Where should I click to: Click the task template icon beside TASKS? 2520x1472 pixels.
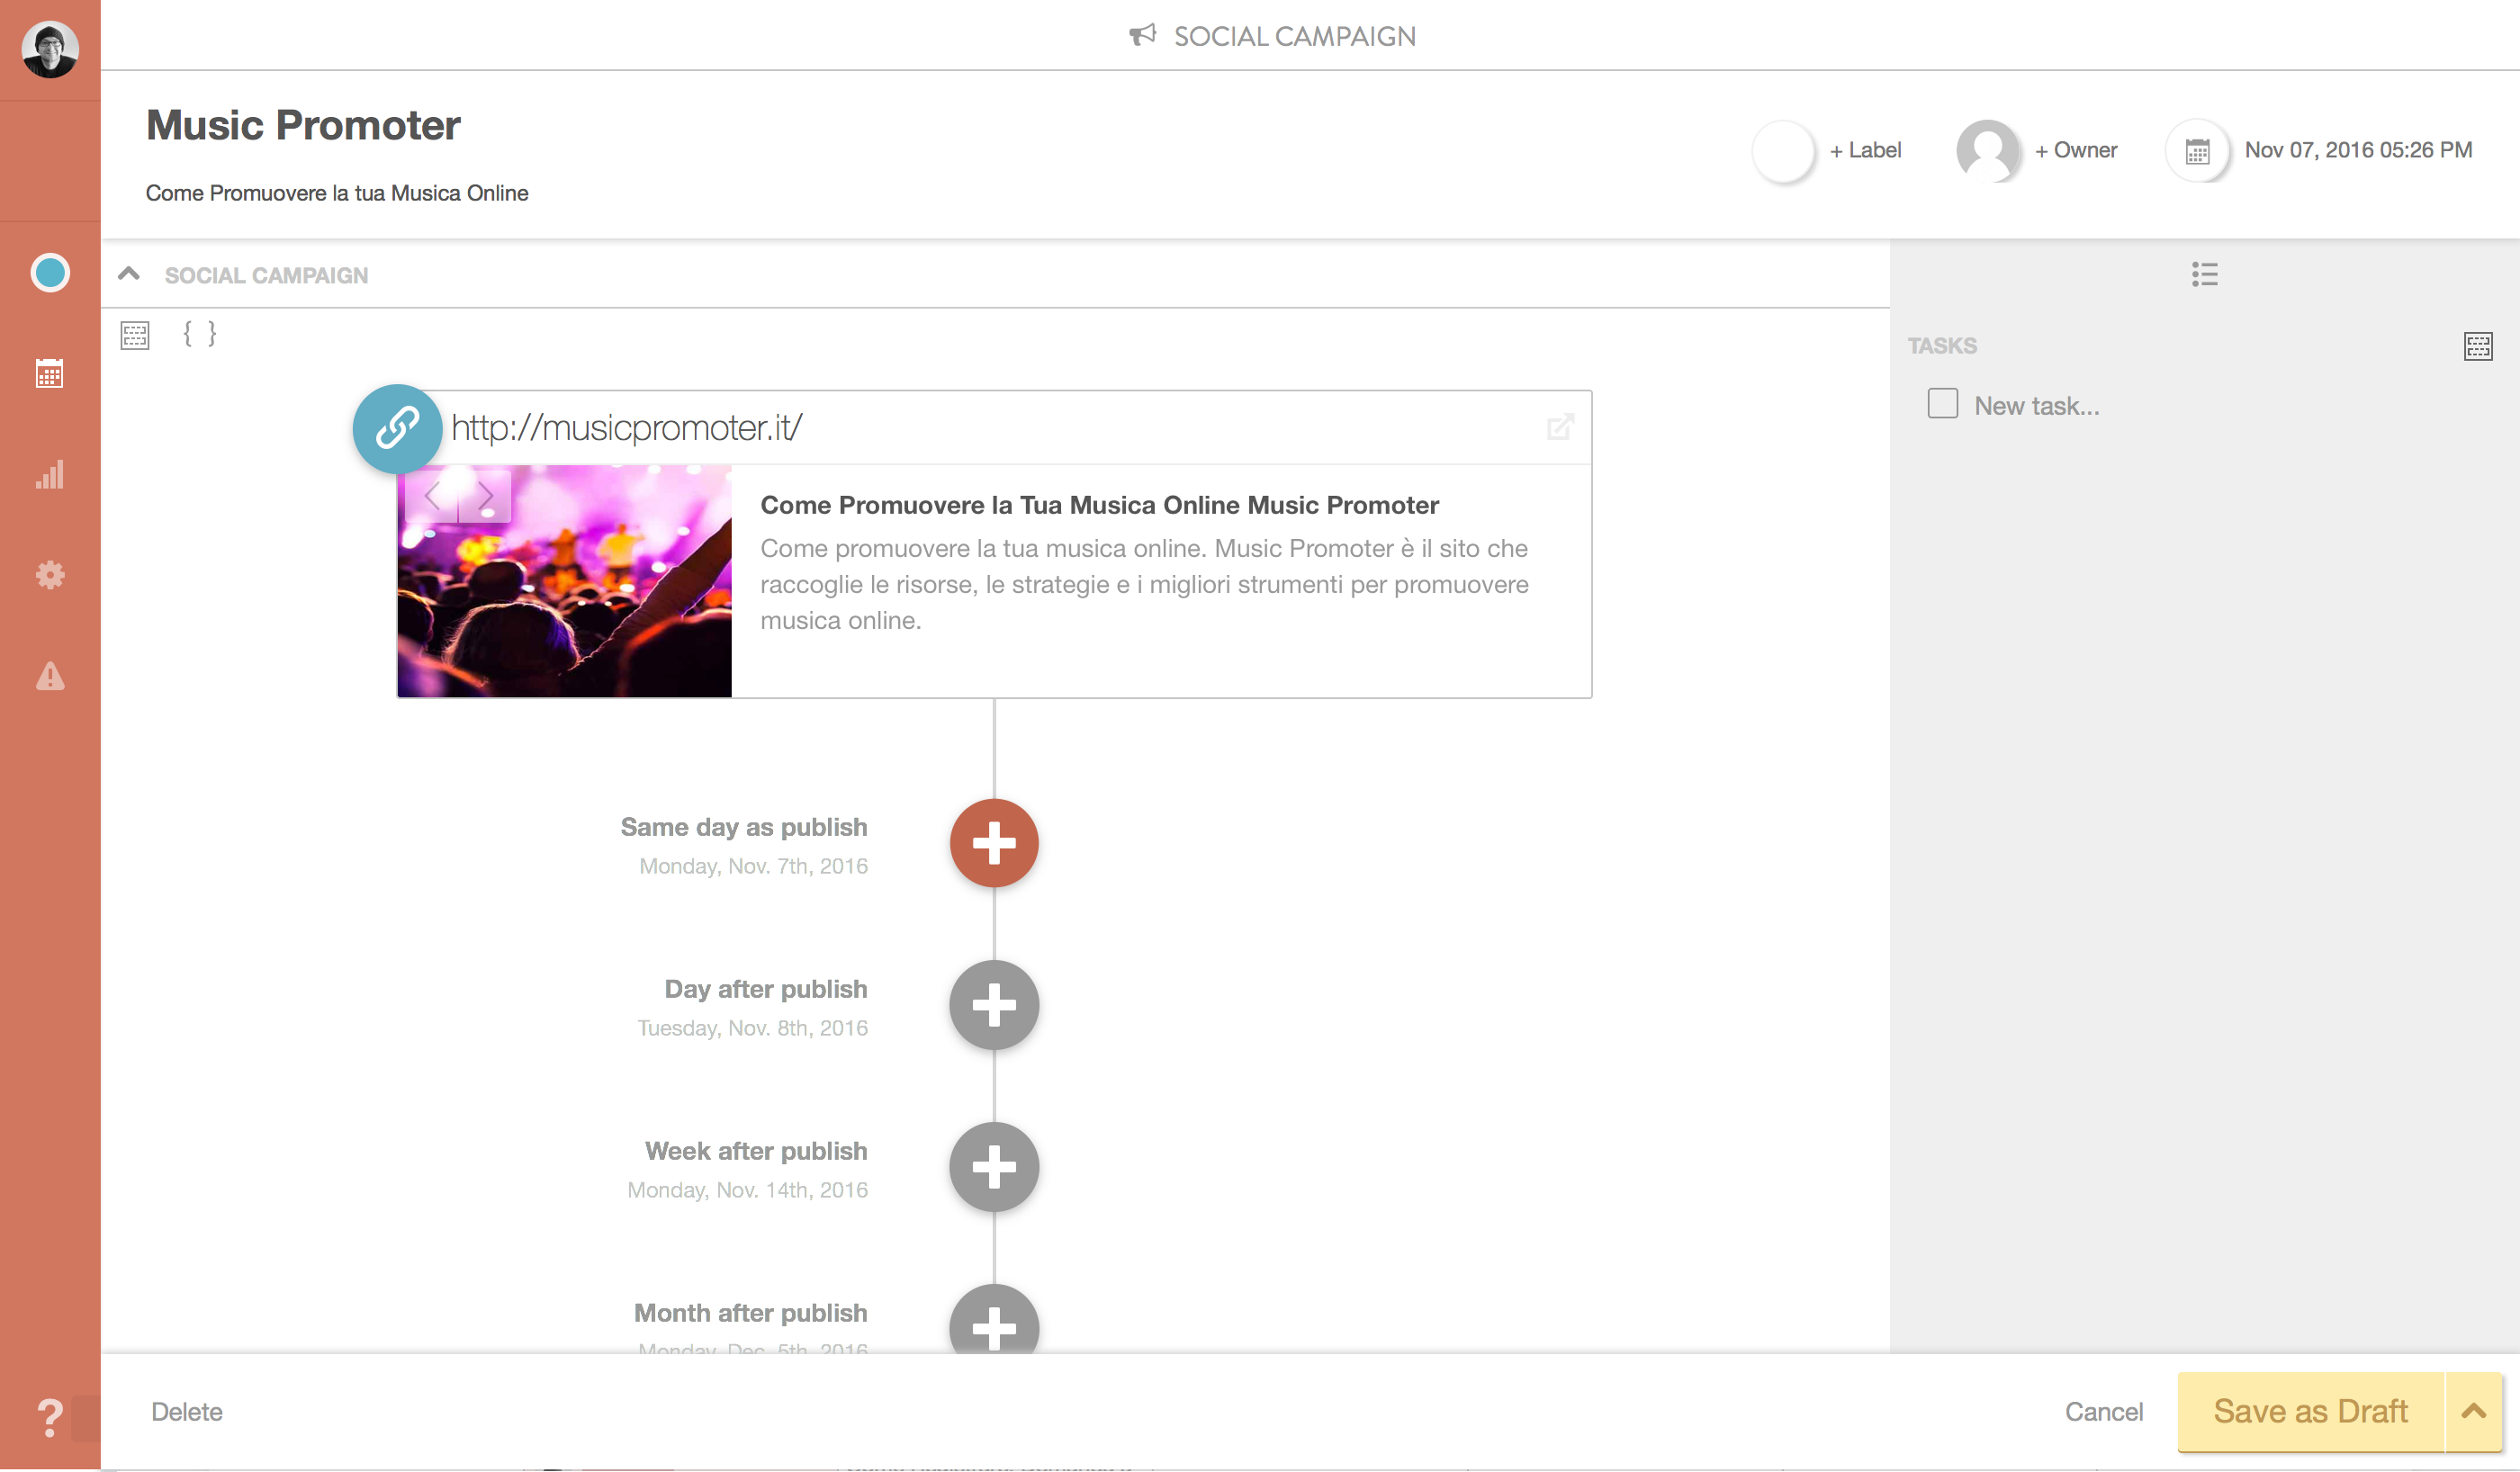pos(2478,346)
